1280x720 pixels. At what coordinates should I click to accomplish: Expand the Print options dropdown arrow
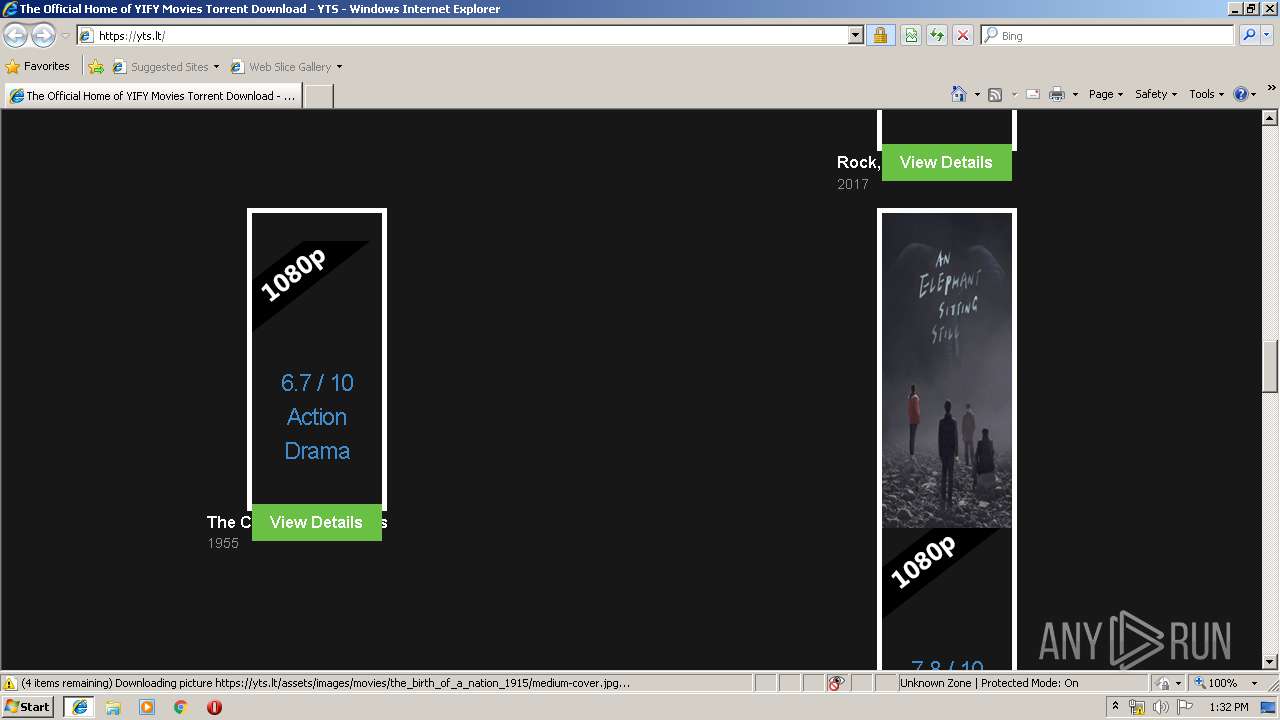(x=1075, y=94)
